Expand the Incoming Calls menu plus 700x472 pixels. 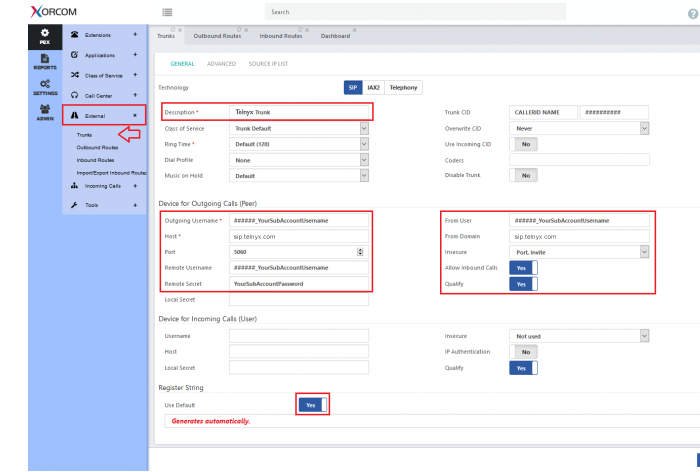coord(135,186)
